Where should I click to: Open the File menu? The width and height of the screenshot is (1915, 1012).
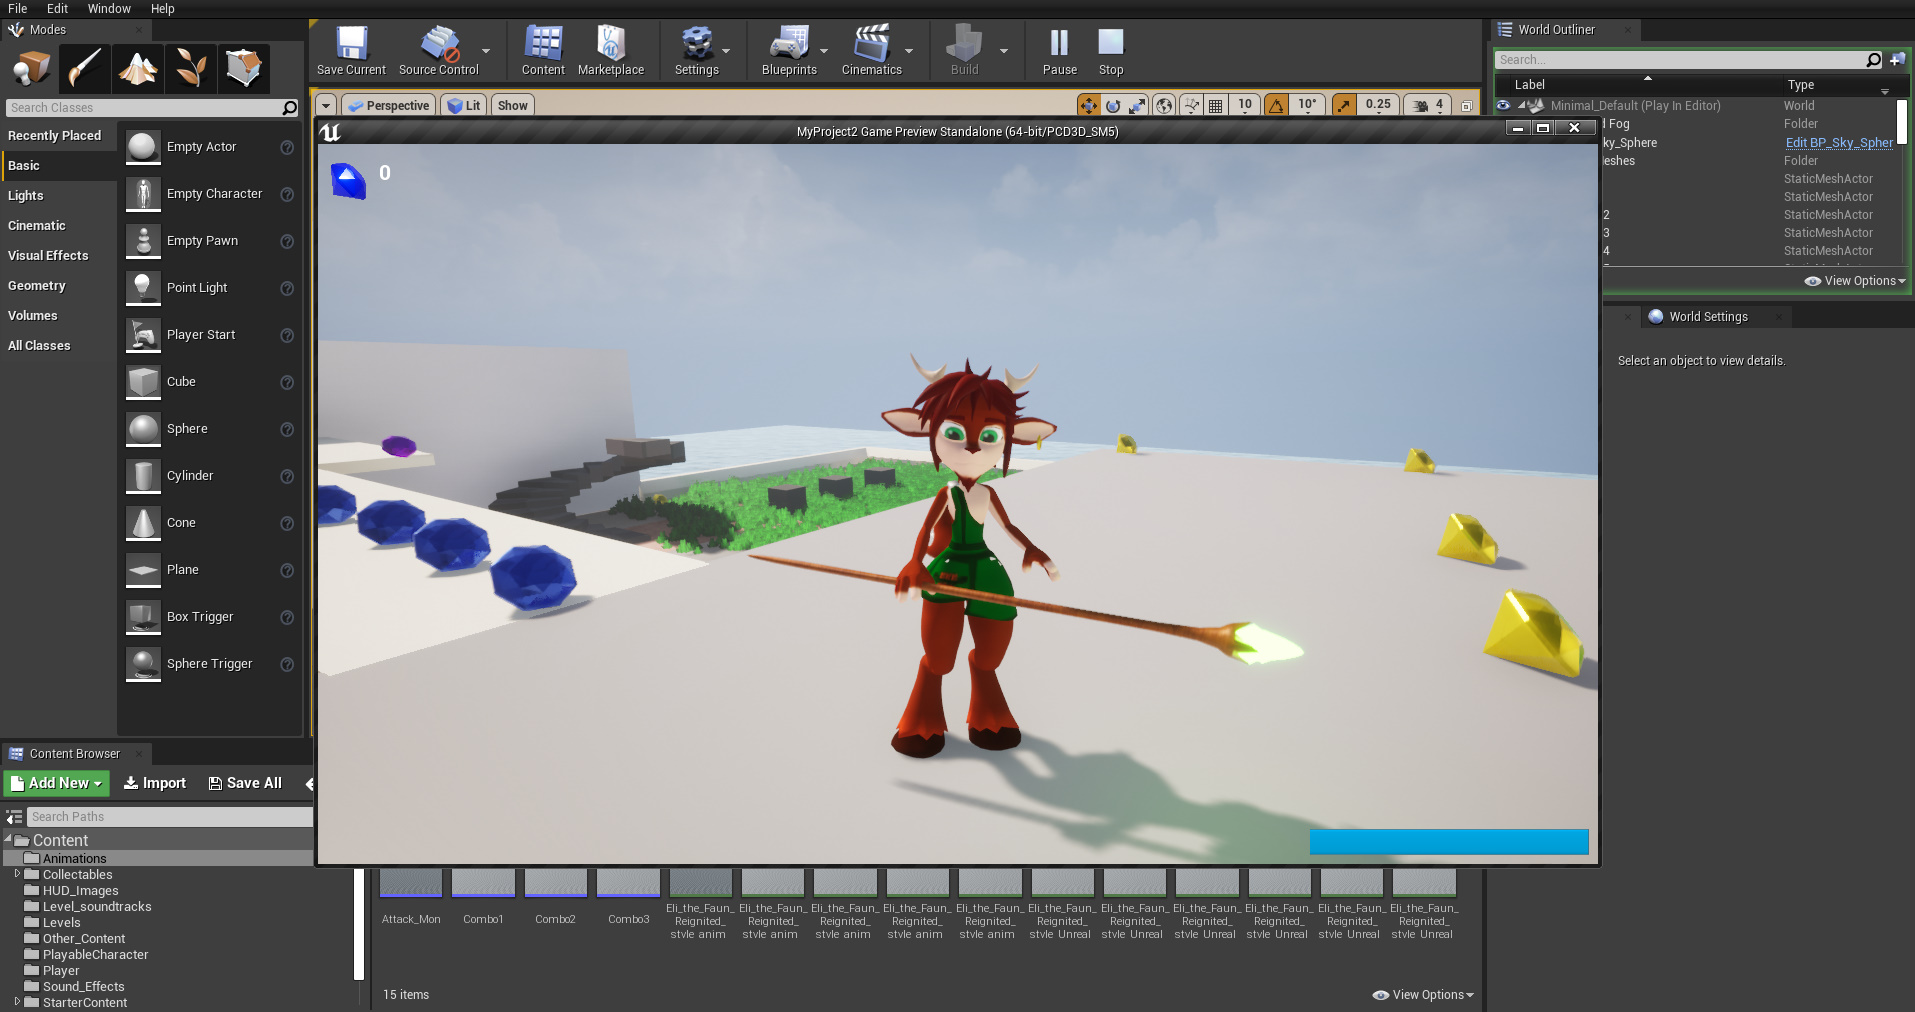tap(18, 9)
